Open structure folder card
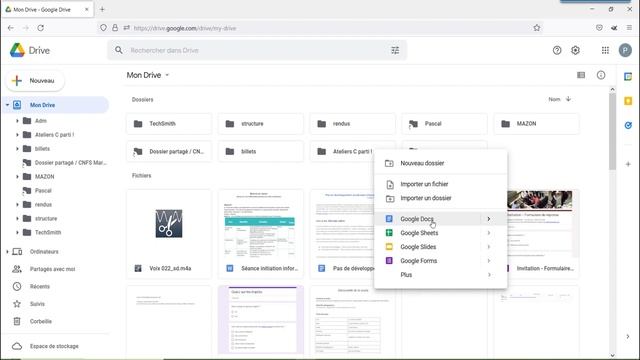Image resolution: width=640 pixels, height=360 pixels. [261, 124]
